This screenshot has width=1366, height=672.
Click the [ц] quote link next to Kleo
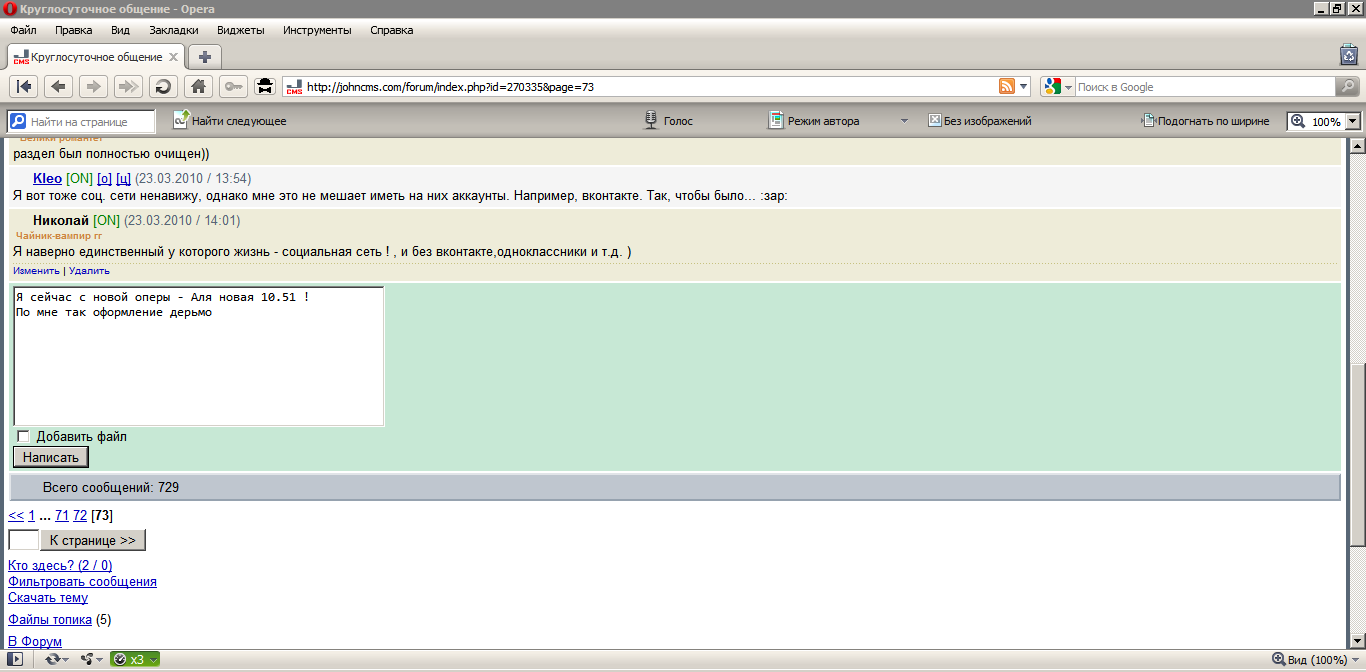(x=124, y=178)
